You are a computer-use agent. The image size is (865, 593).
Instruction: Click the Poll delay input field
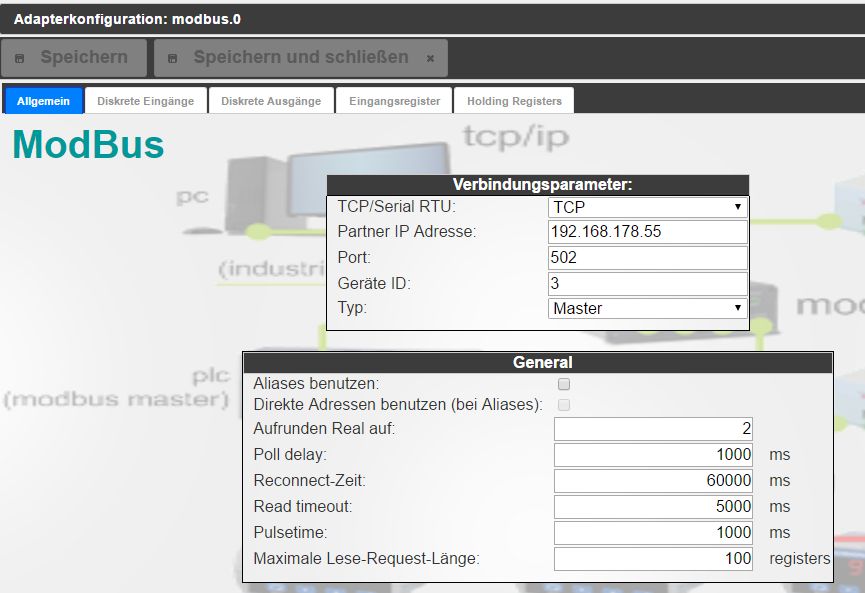point(653,455)
